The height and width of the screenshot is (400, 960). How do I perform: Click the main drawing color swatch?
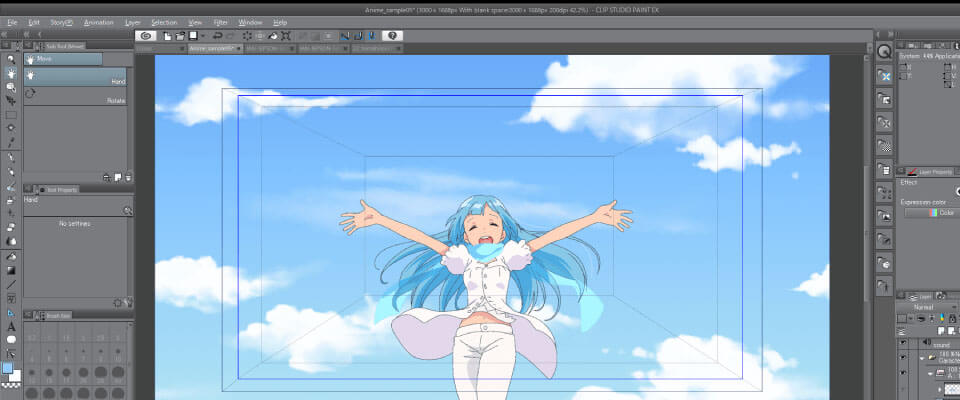[x=7, y=368]
